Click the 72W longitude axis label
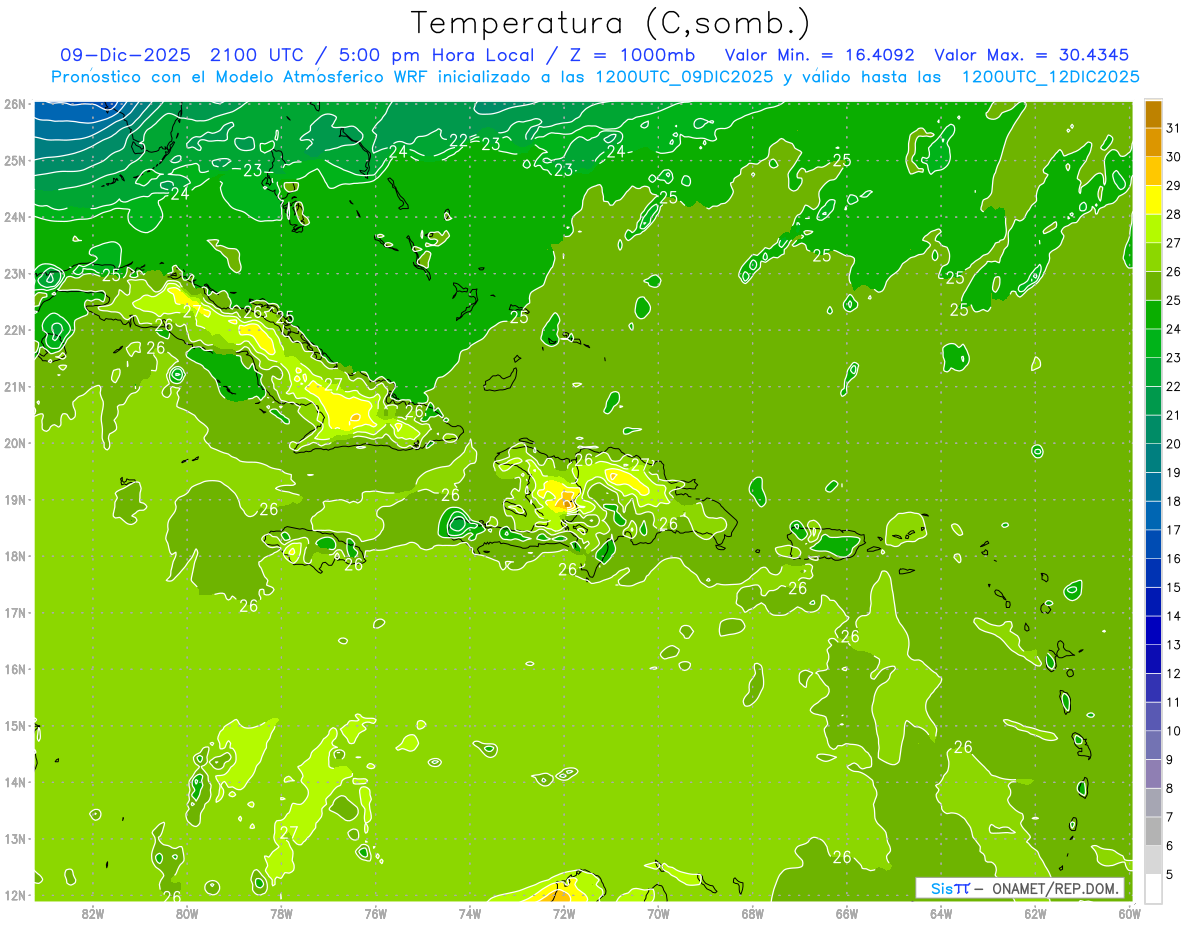The image size is (1200, 927). click(564, 913)
